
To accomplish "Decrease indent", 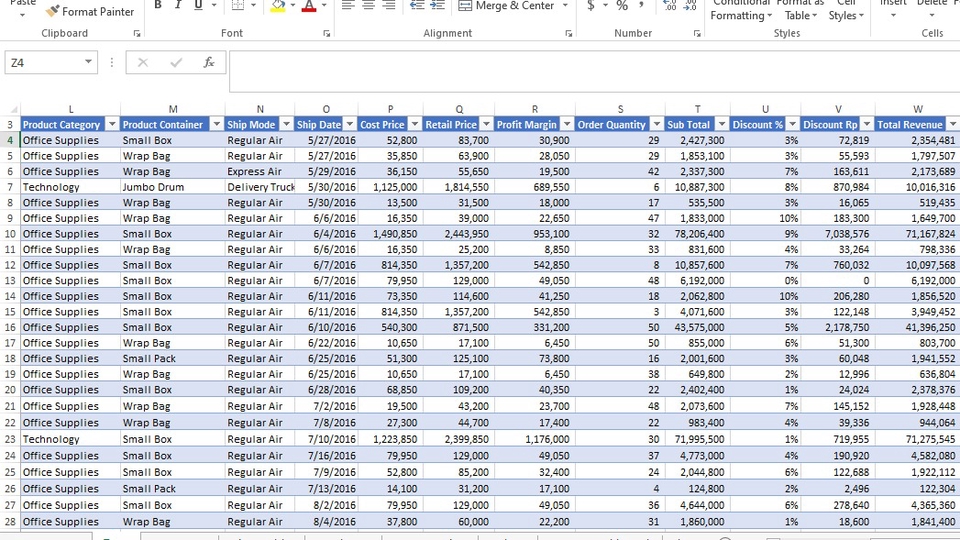I will 417,6.
